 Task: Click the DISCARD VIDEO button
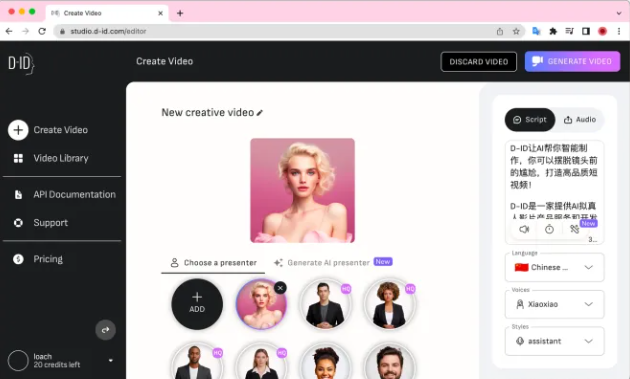point(479,62)
